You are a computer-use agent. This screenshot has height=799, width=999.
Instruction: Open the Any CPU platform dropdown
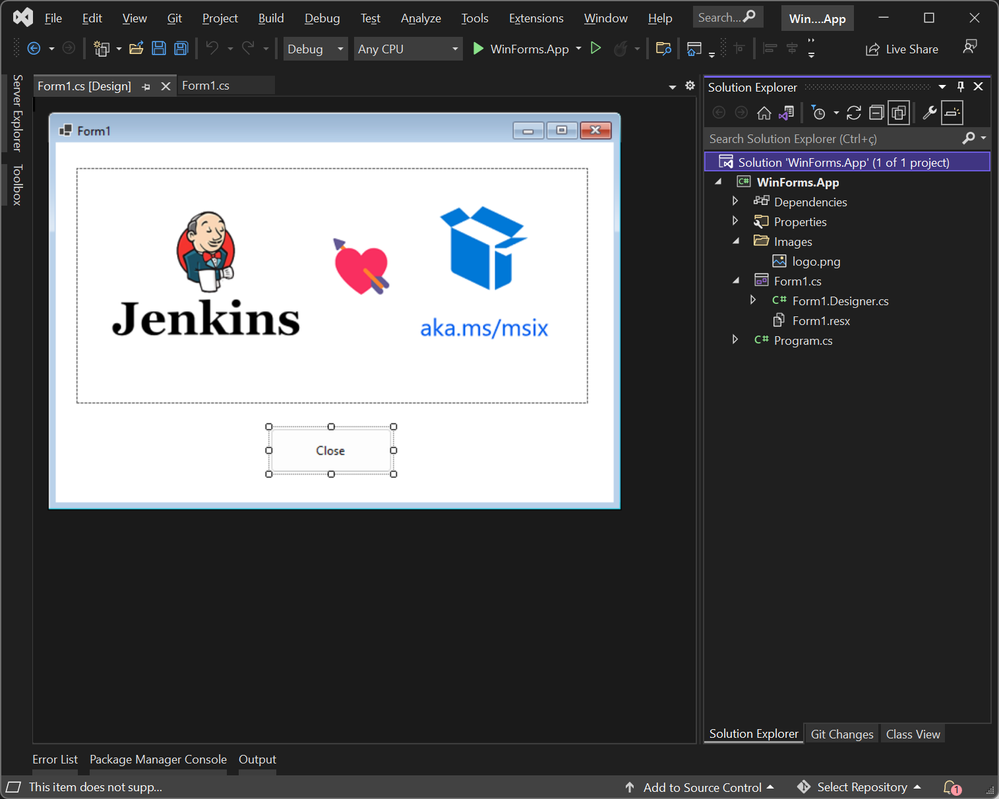(408, 49)
